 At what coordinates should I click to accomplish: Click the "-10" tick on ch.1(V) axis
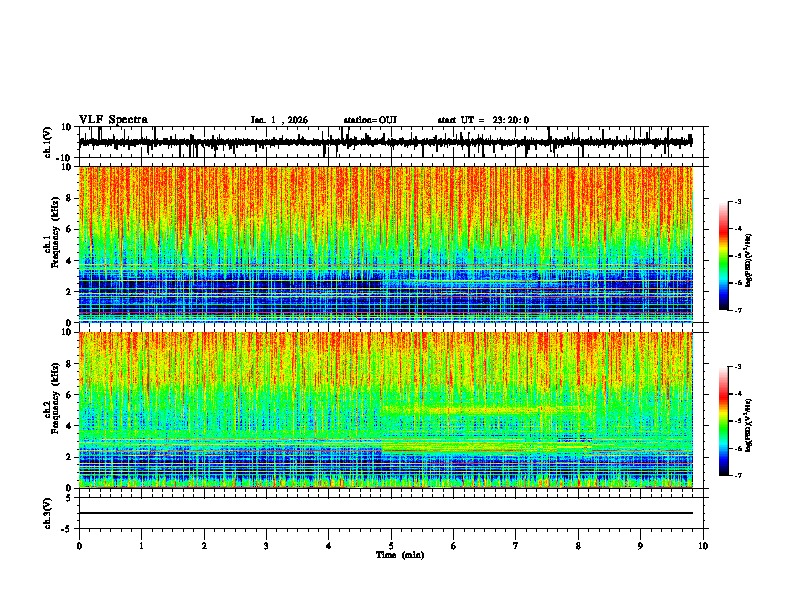pos(65,158)
